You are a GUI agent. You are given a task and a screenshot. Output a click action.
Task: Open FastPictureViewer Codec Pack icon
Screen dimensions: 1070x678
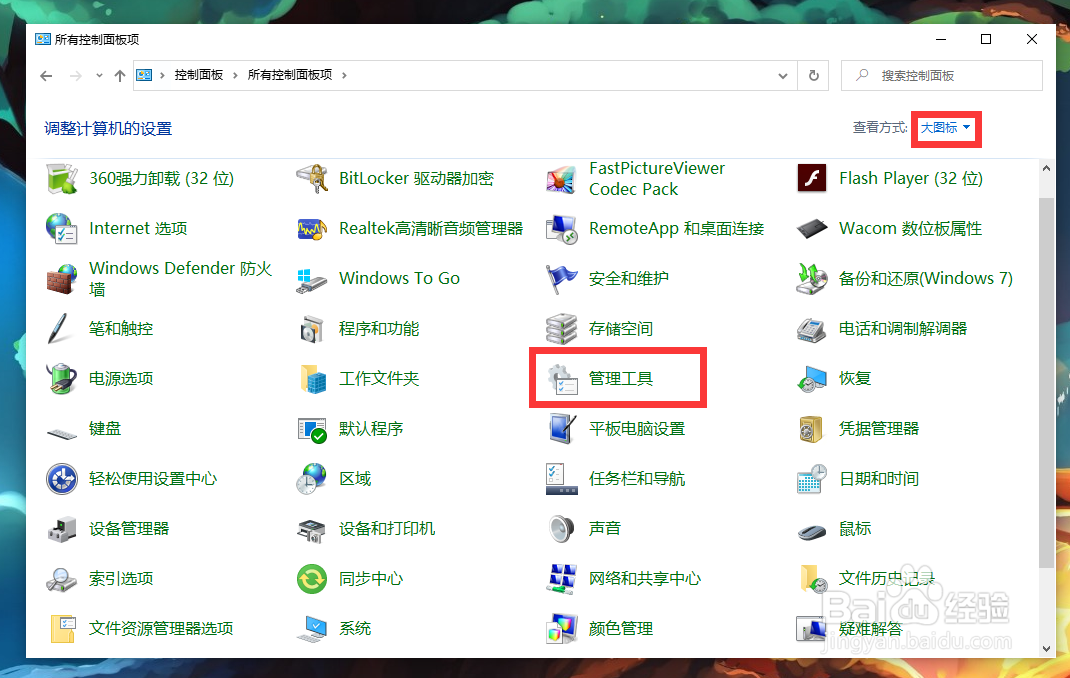pos(562,179)
